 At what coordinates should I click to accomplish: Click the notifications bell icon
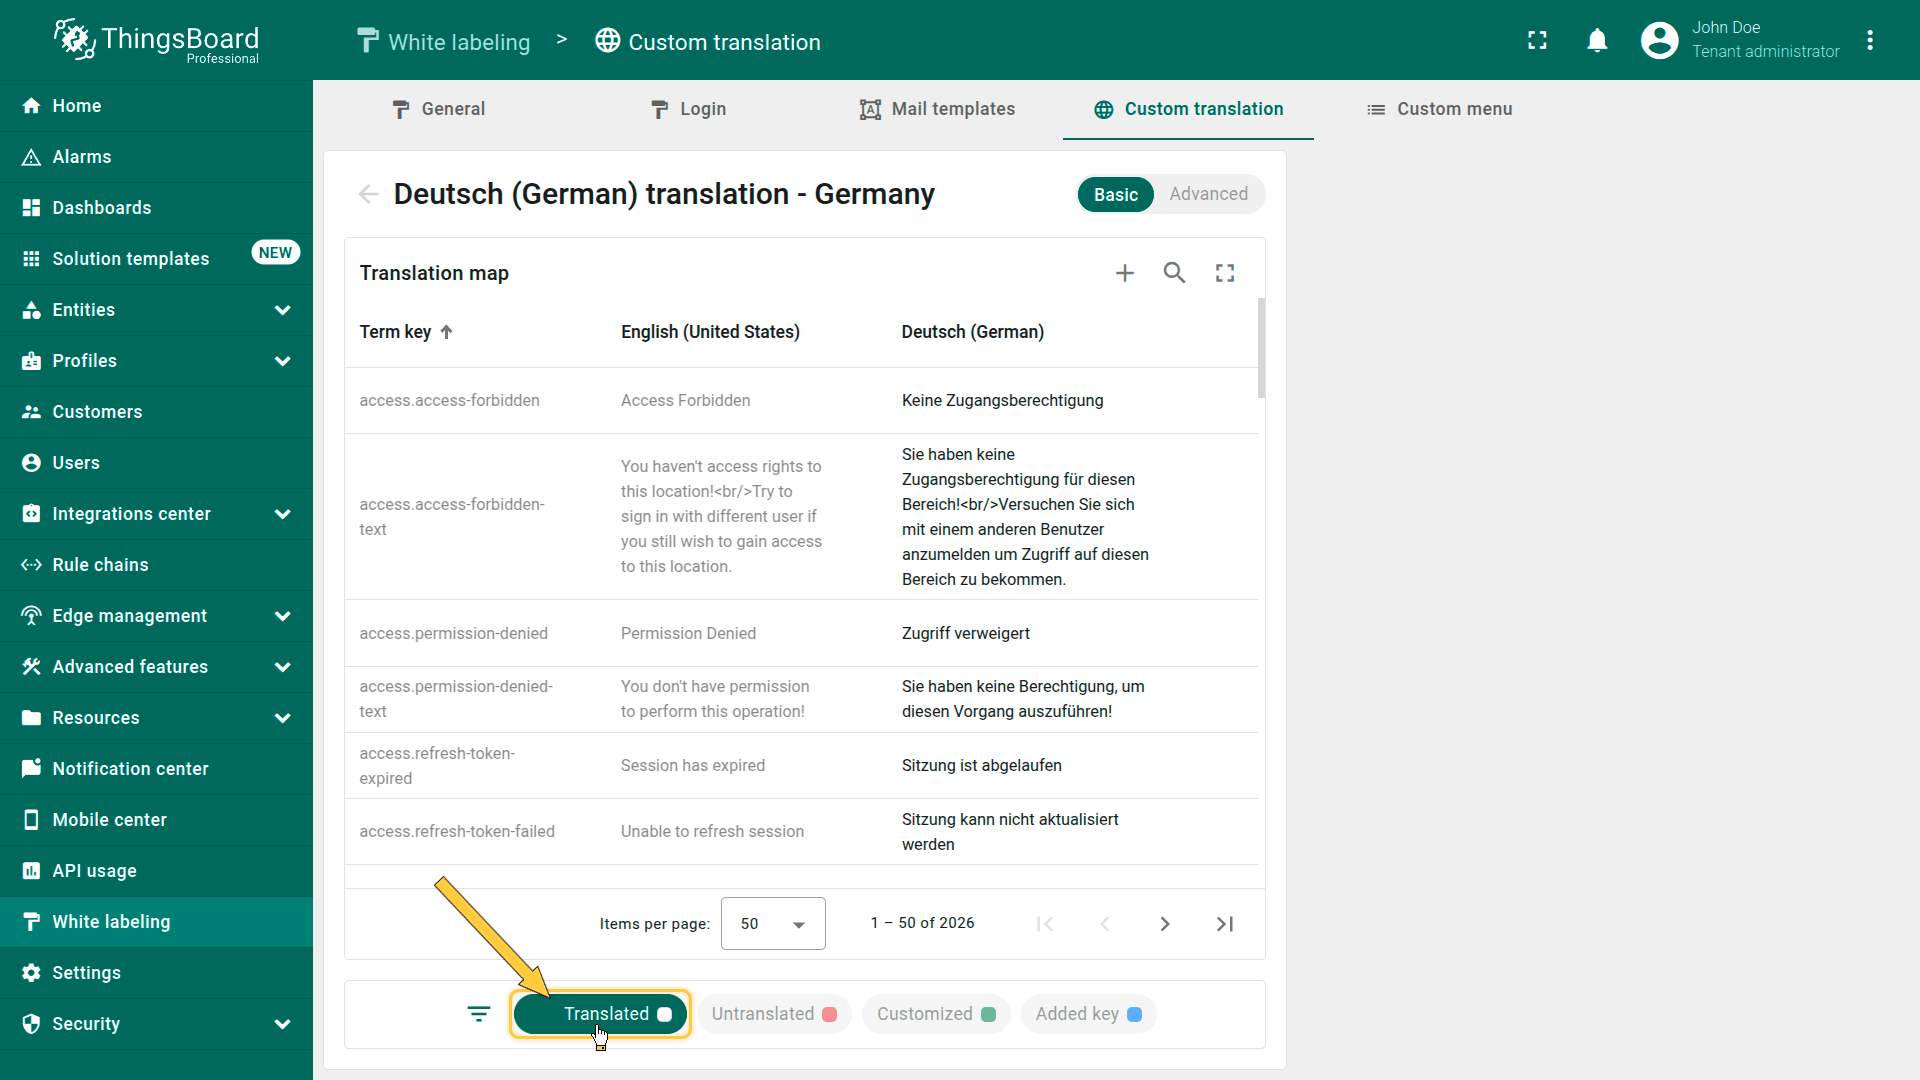pos(1597,41)
